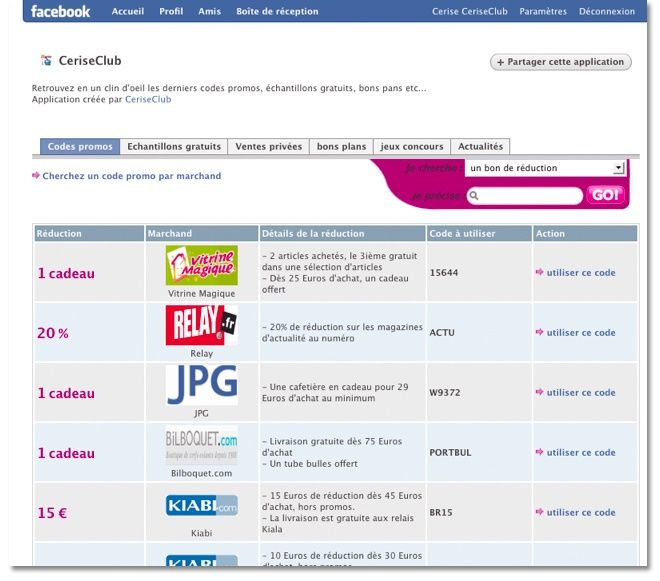
Task: Click the Cerise CeriseClub account link
Action: pyautogui.click(x=470, y=11)
